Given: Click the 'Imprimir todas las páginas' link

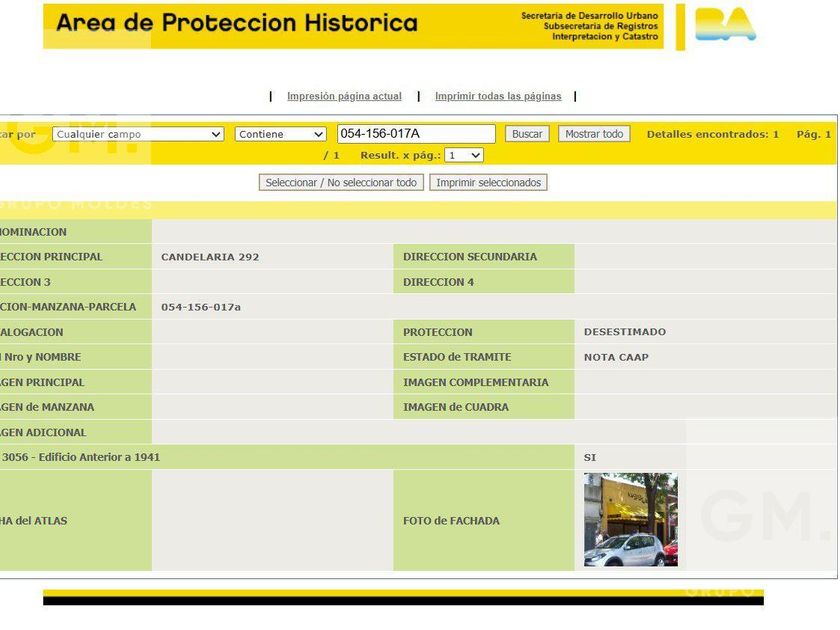Looking at the screenshot, I should (498, 97).
